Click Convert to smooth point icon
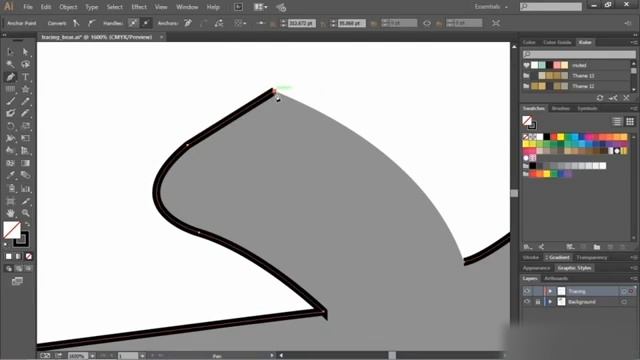 tap(91, 23)
